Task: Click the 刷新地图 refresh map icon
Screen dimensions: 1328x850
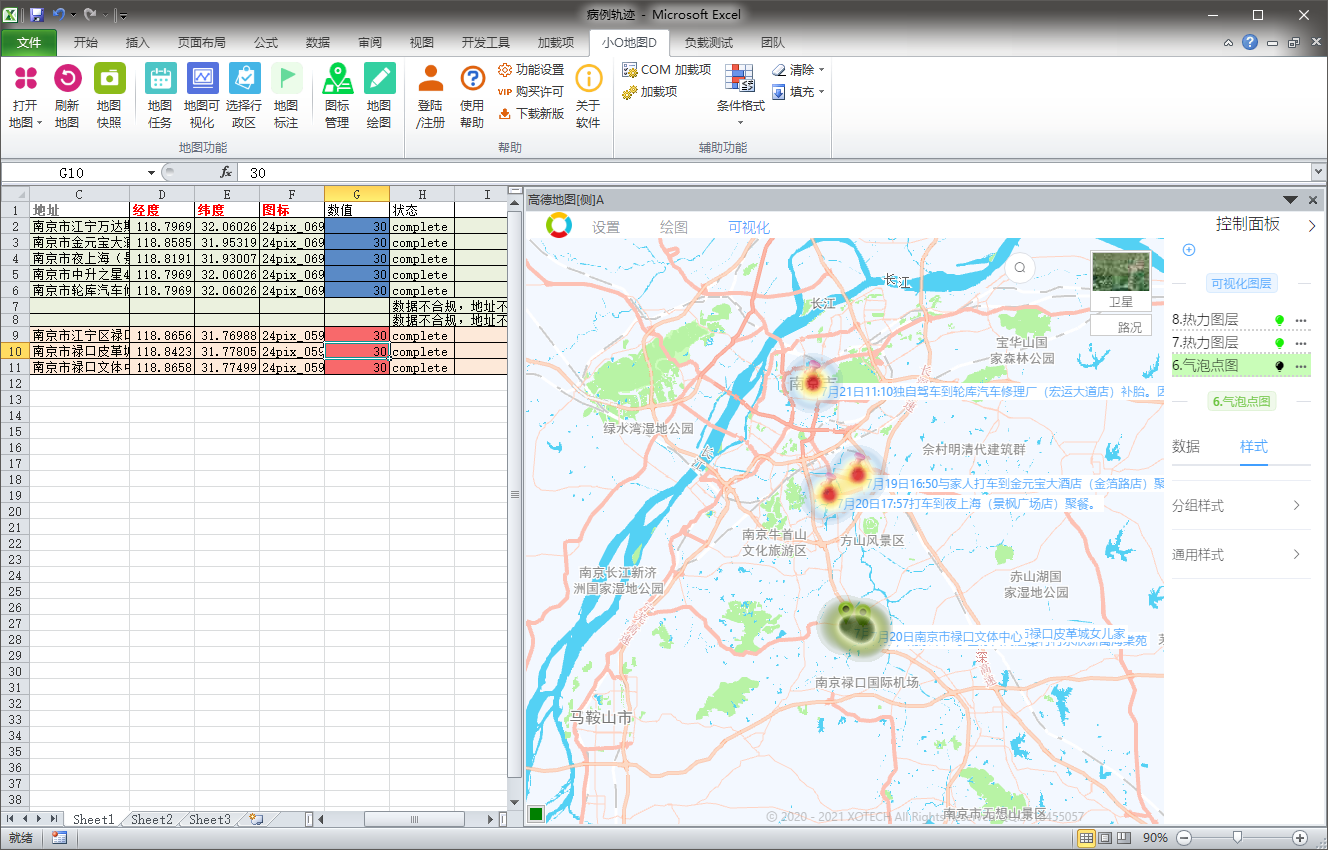Action: (x=67, y=79)
